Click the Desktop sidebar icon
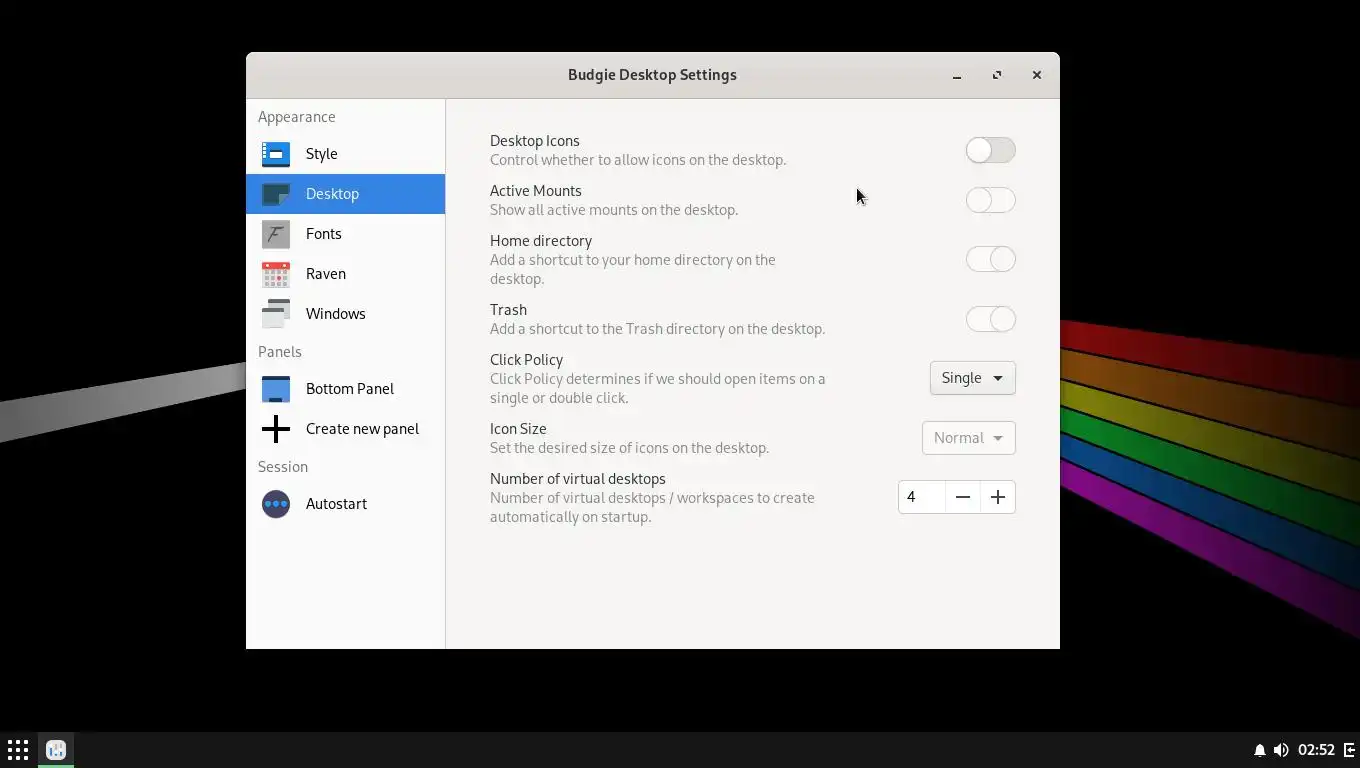 (275, 194)
